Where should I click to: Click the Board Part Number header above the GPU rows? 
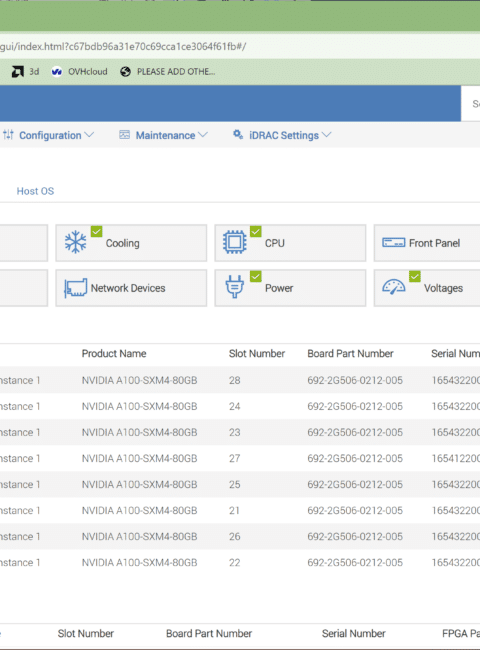tap(350, 354)
